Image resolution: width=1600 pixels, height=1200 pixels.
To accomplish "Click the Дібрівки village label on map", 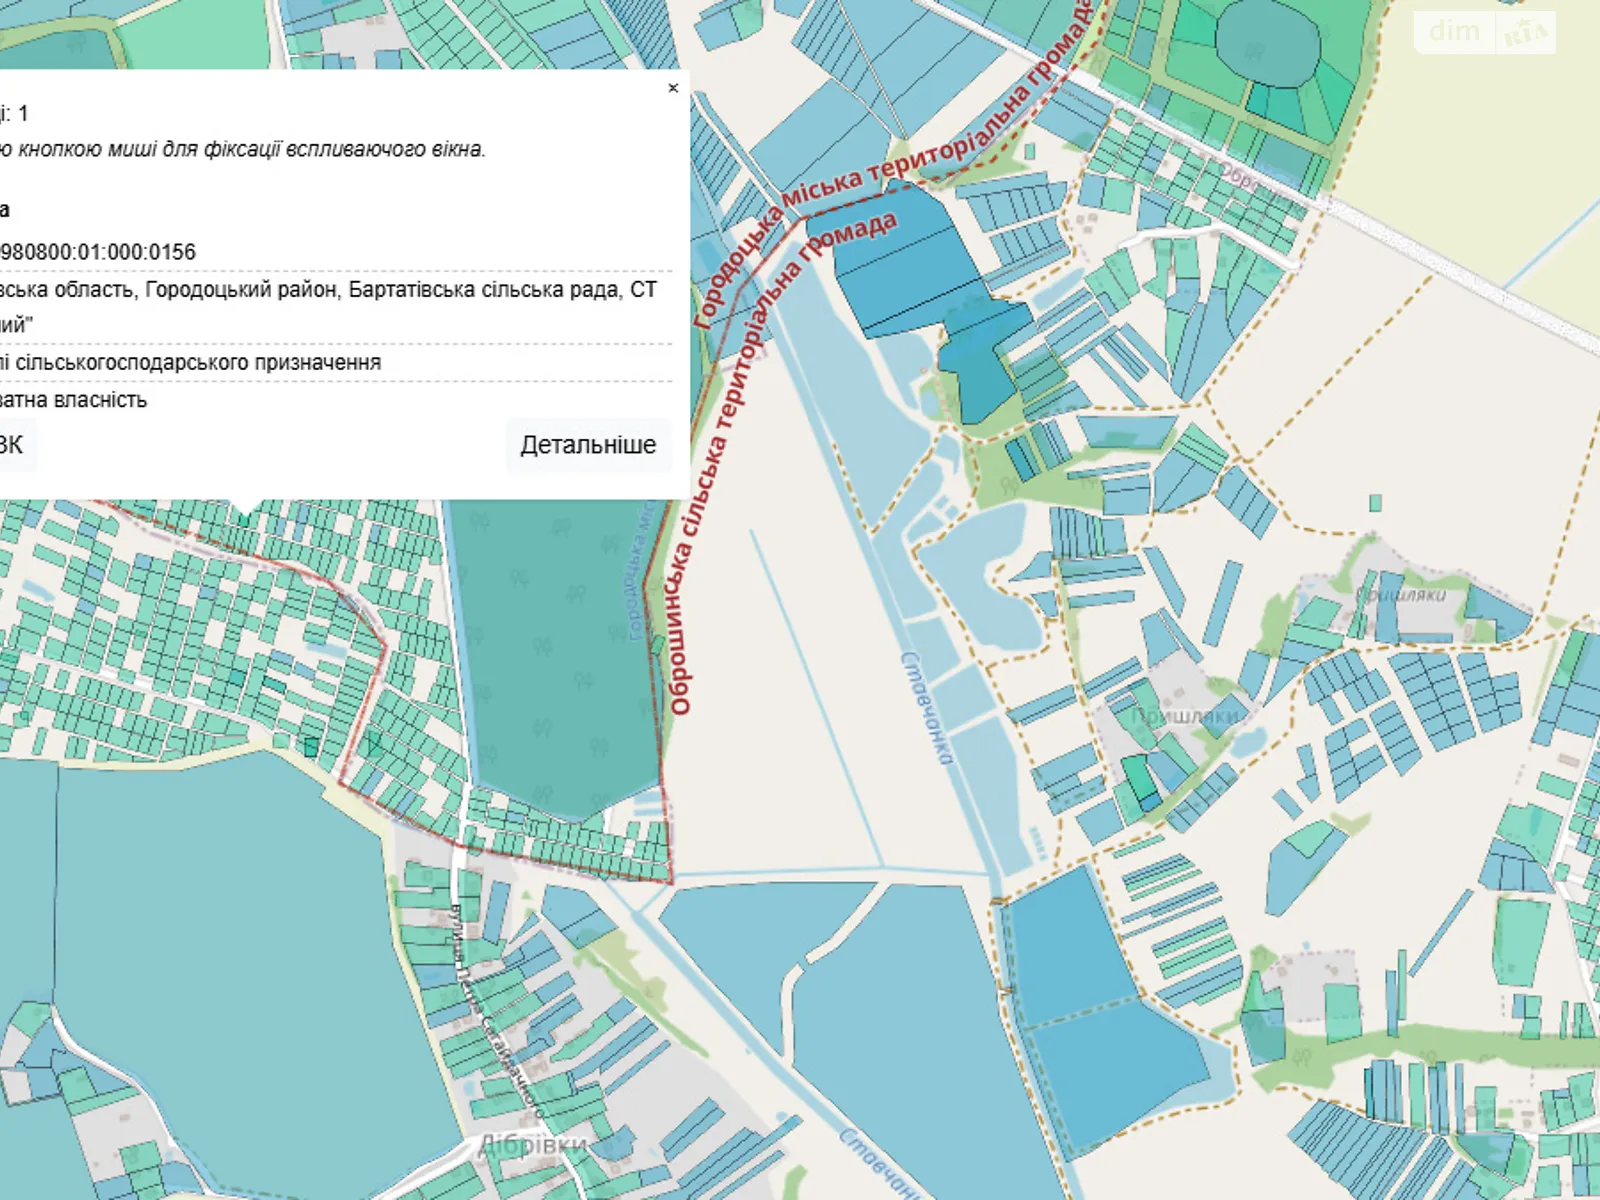I will pos(533,1144).
